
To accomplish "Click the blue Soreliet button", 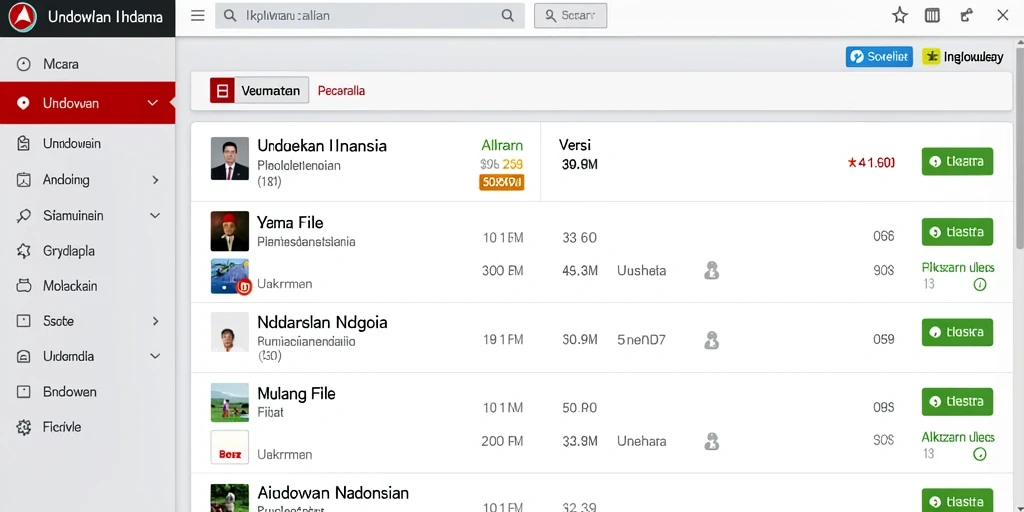I will [x=879, y=57].
